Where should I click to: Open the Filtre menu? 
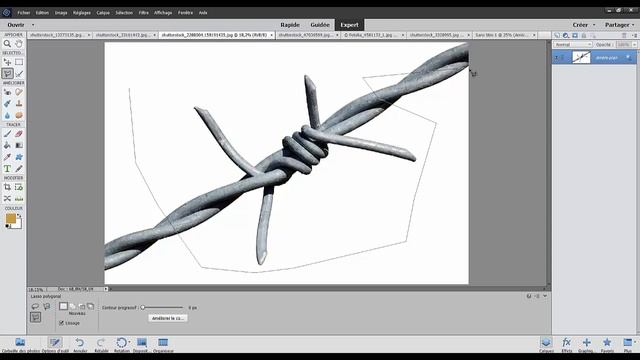pyautogui.click(x=143, y=13)
